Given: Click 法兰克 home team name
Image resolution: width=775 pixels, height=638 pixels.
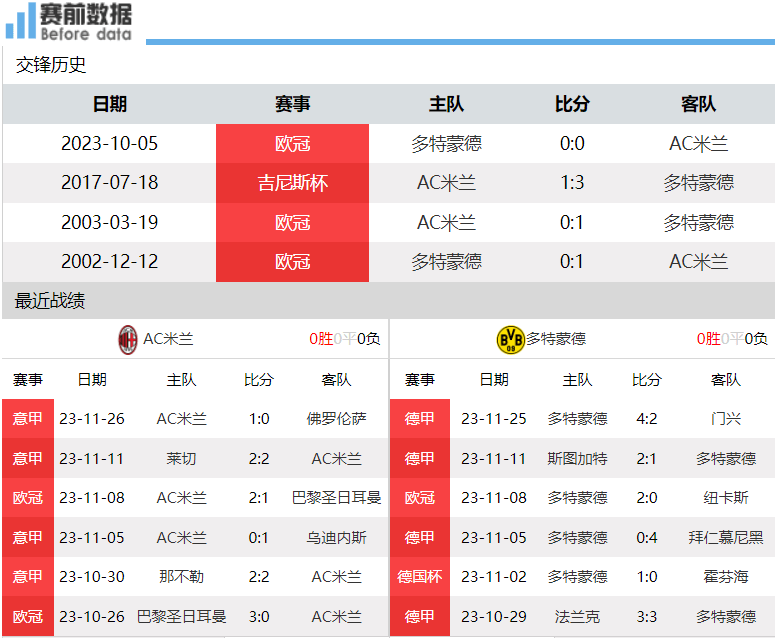Looking at the screenshot, I should click(x=577, y=617).
